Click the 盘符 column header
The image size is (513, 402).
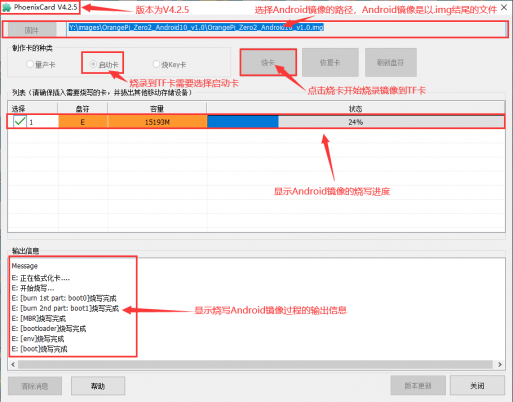click(82, 108)
